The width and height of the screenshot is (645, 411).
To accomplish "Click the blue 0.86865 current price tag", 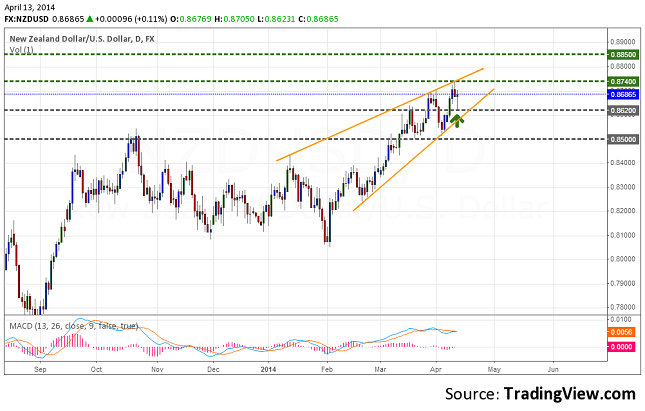I will (624, 95).
